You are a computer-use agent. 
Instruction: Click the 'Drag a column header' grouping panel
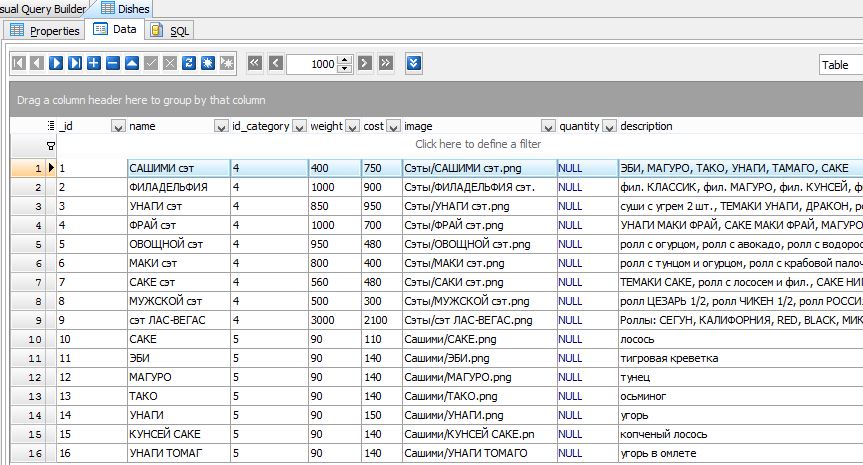click(436, 100)
